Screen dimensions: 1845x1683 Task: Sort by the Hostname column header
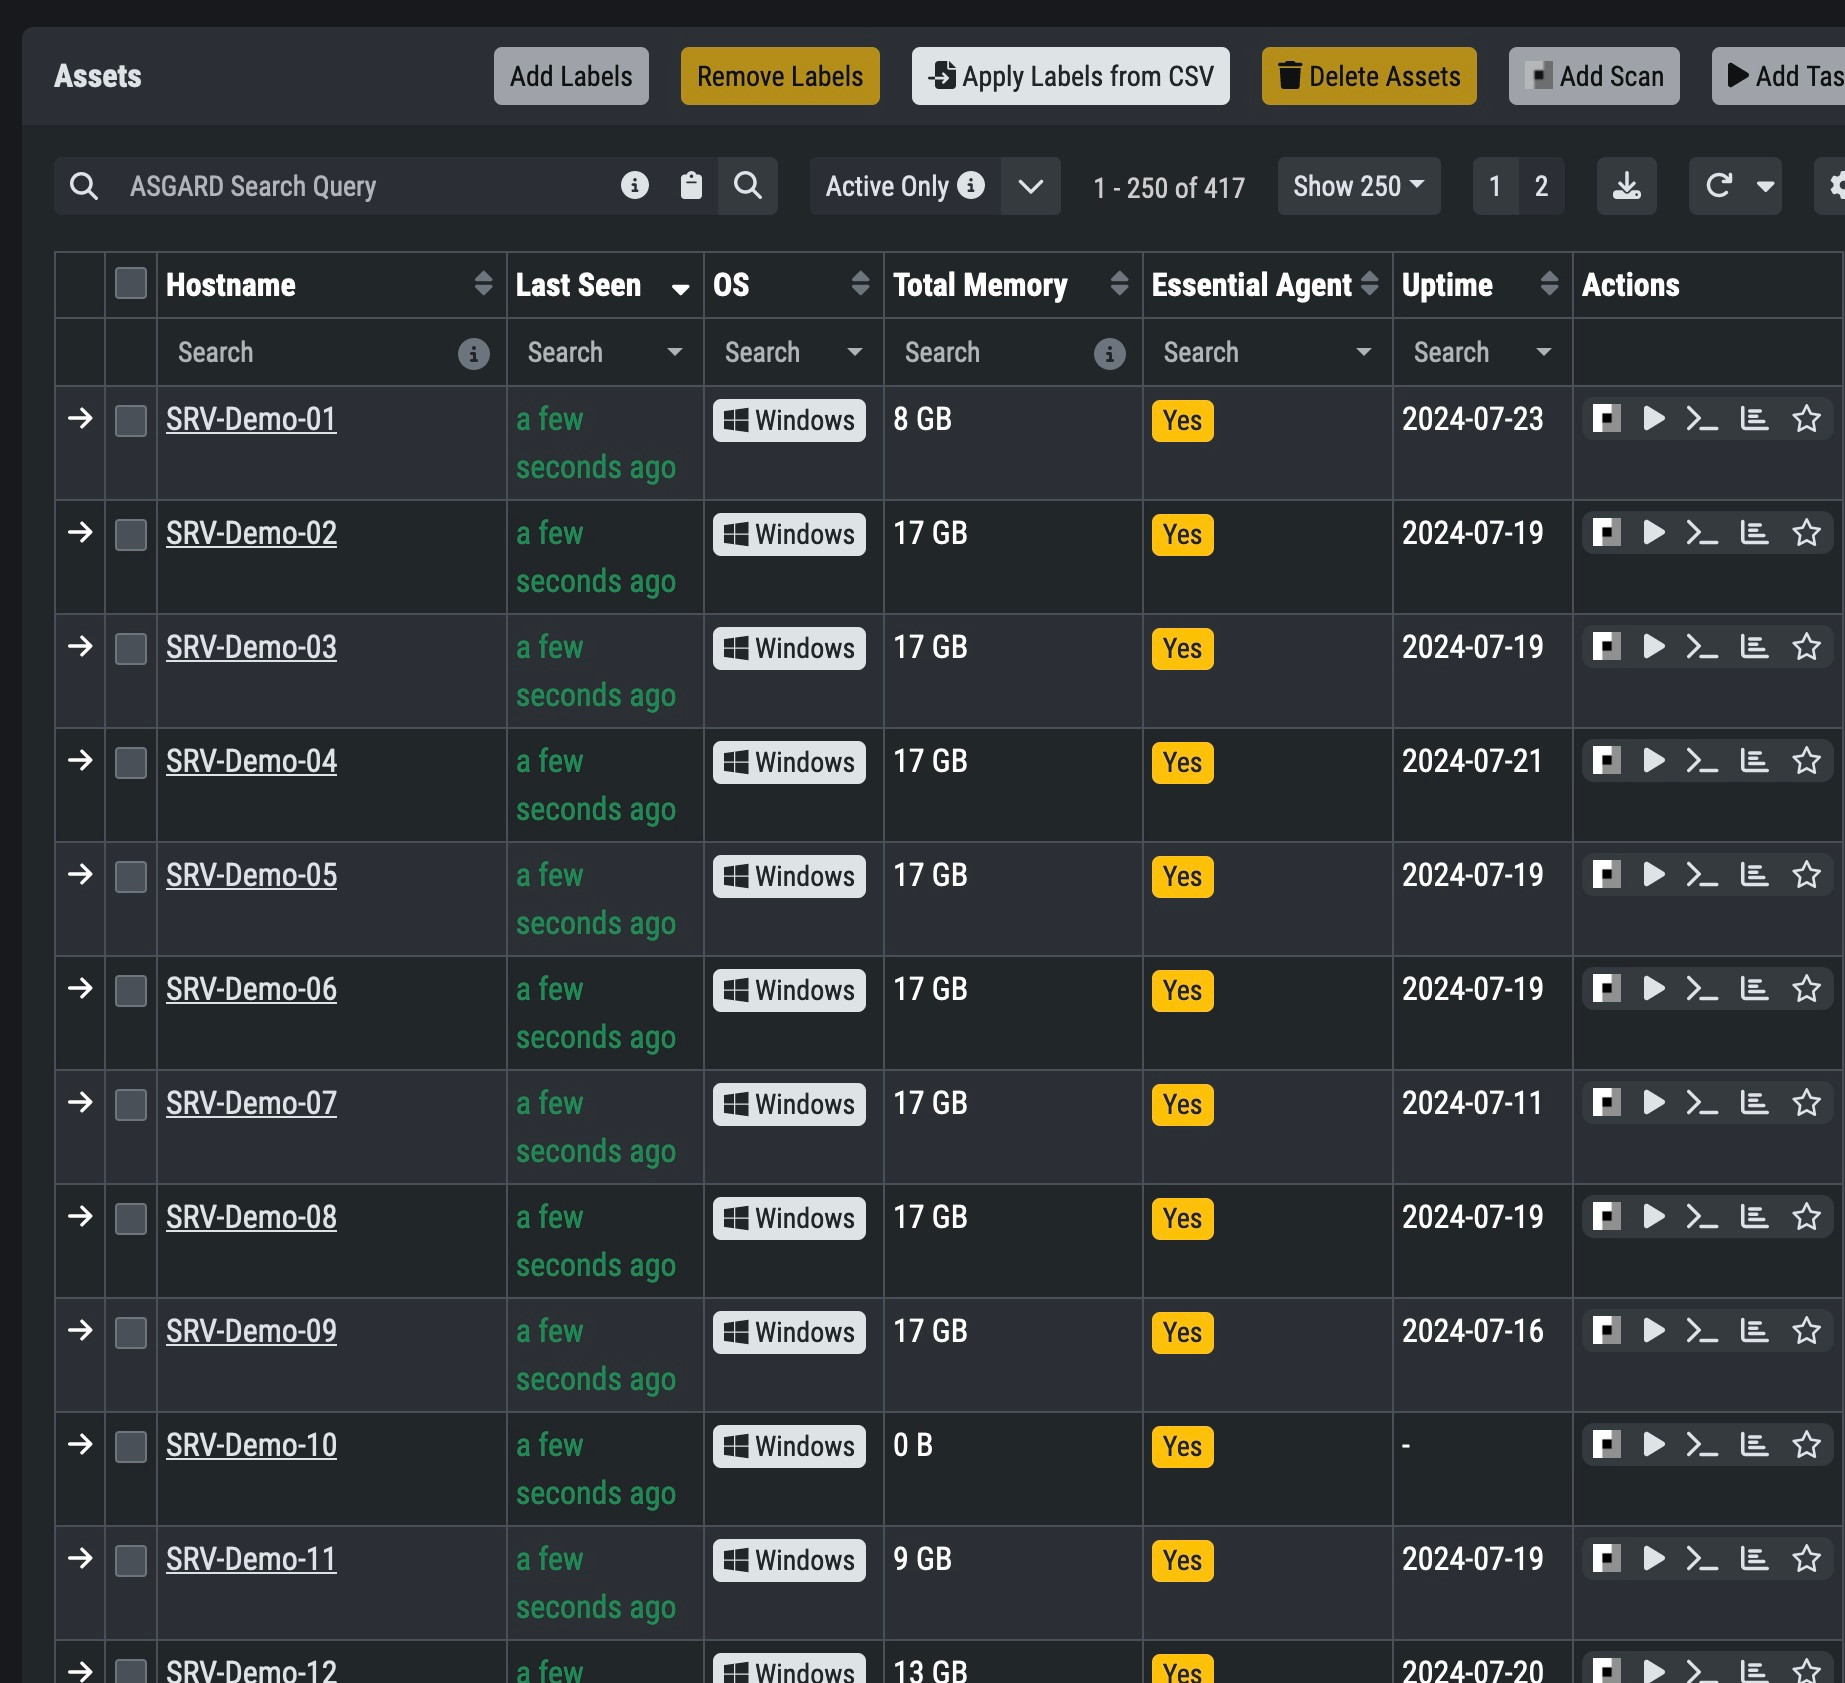tap(230, 285)
